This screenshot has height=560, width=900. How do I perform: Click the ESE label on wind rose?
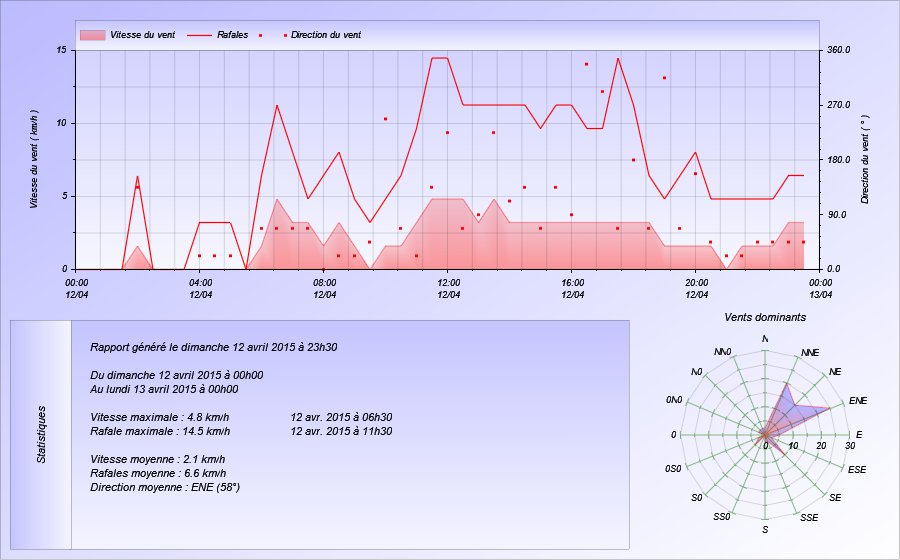coord(857,469)
